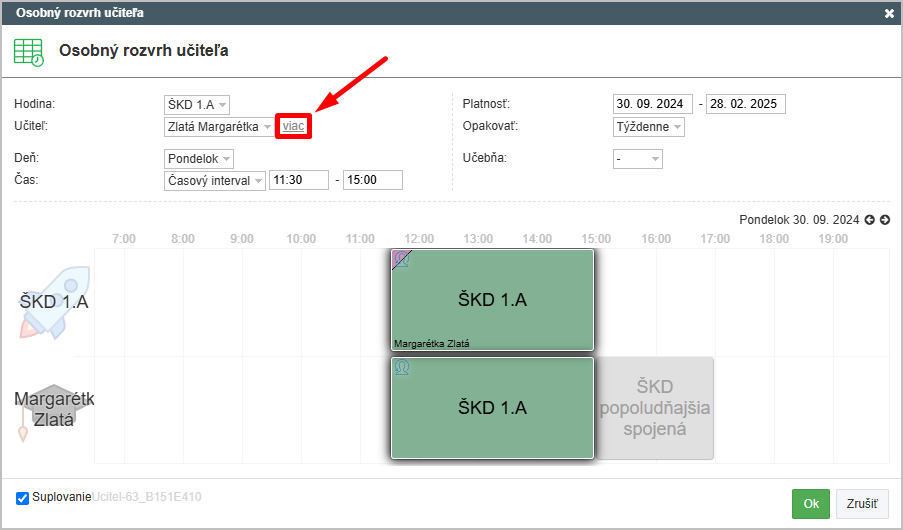The image size is (903, 530).
Task: Open the Hodina dropdown ŠKD 1.A
Action: pyautogui.click(x=197, y=105)
